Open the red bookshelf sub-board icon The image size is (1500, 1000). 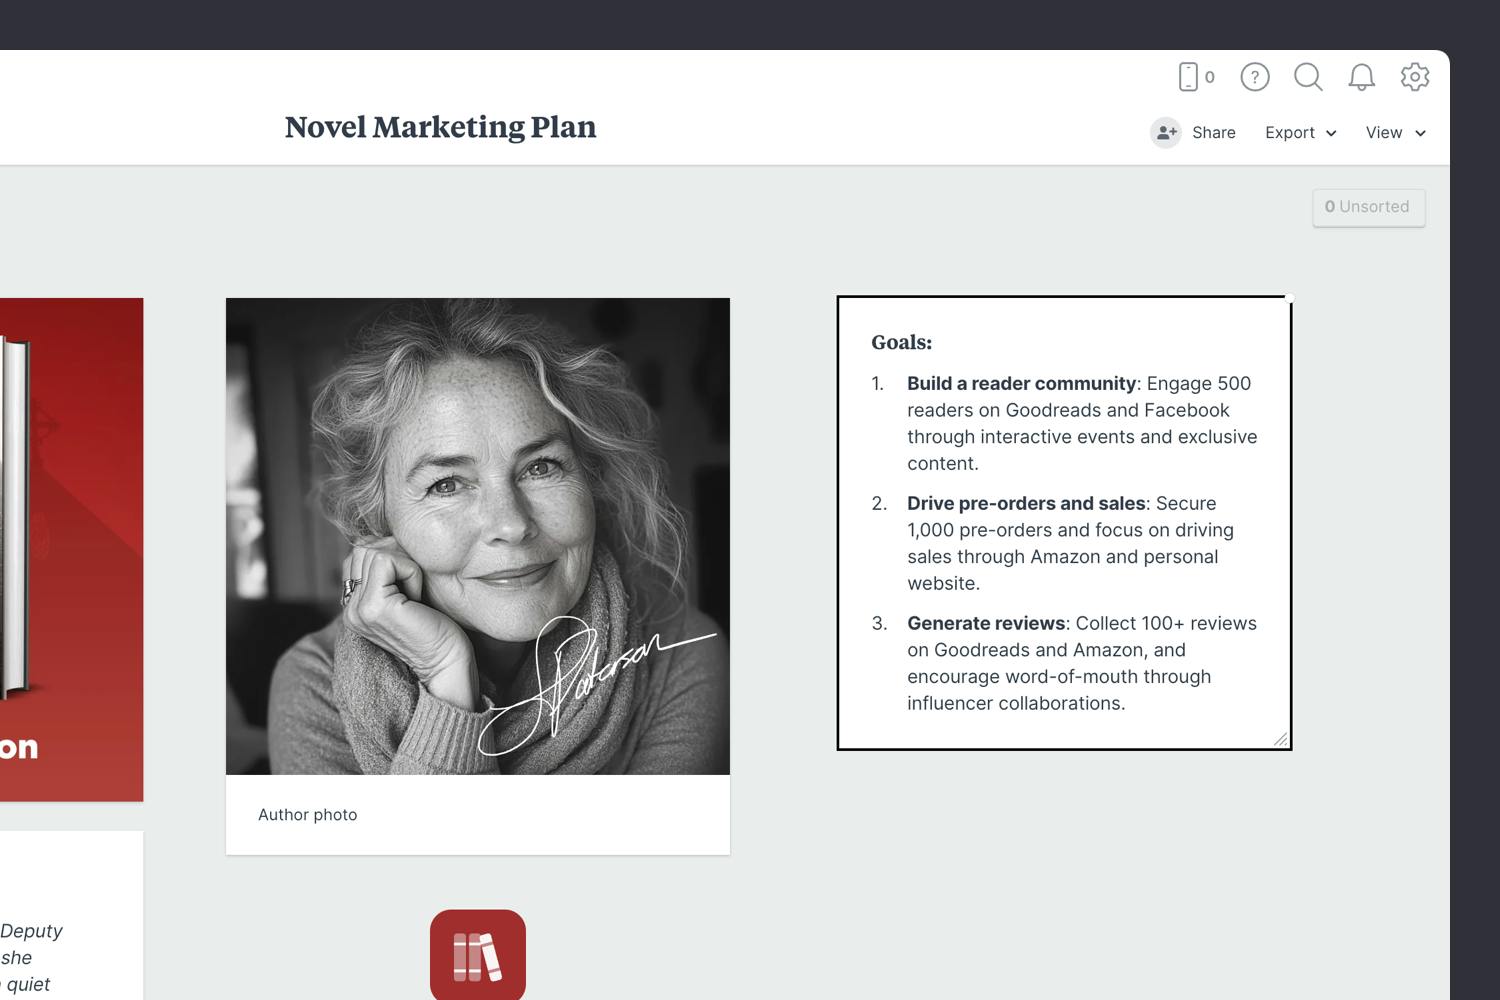pos(477,954)
